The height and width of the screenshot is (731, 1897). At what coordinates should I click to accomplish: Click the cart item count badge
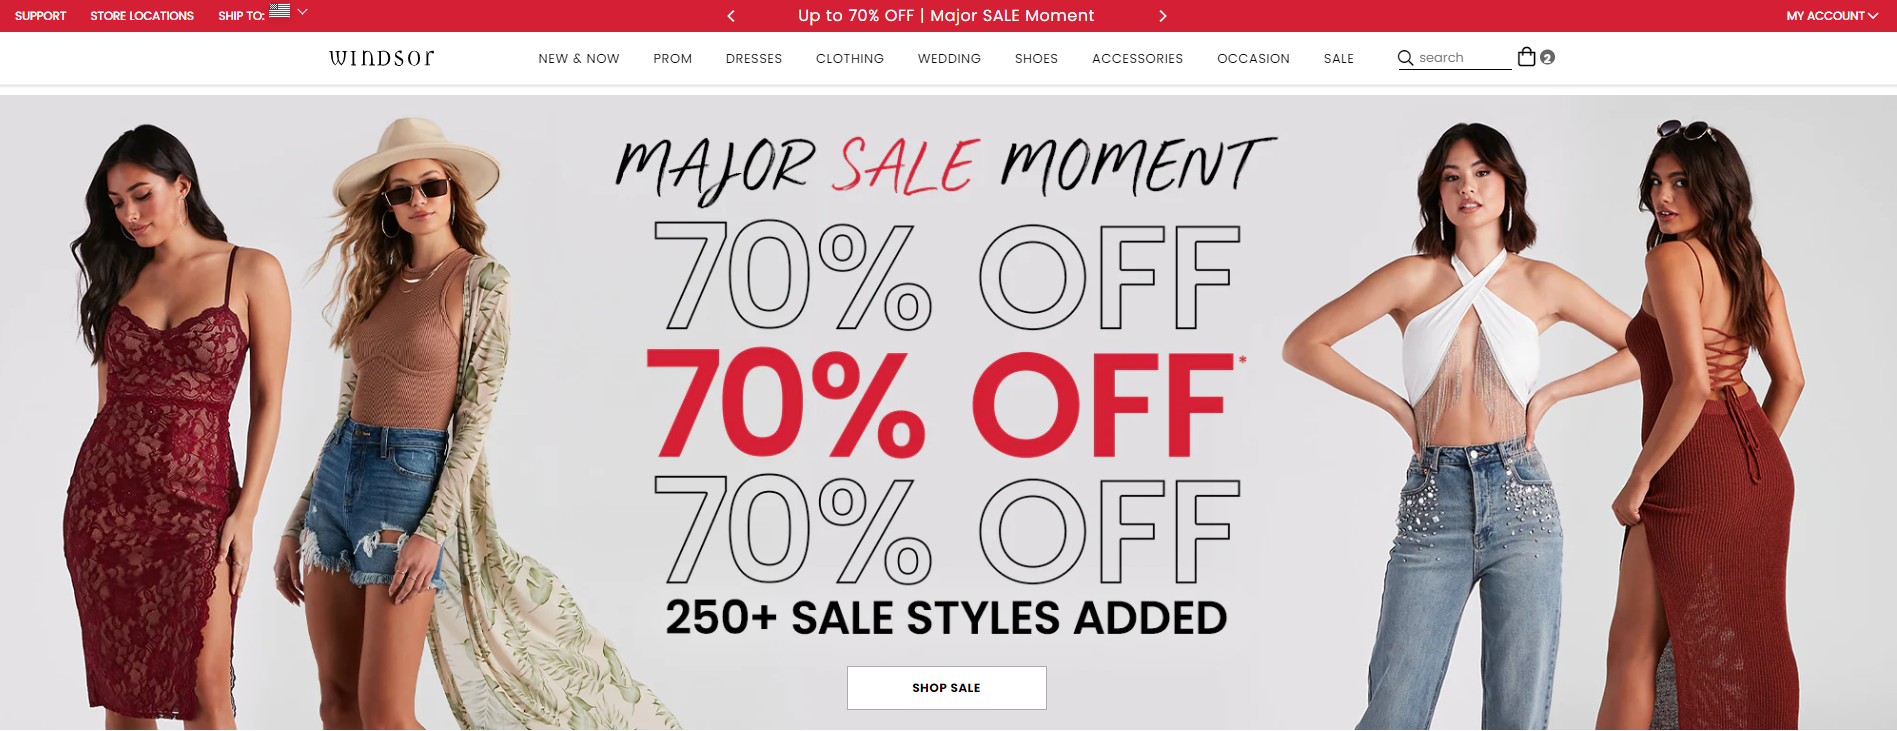[1547, 58]
